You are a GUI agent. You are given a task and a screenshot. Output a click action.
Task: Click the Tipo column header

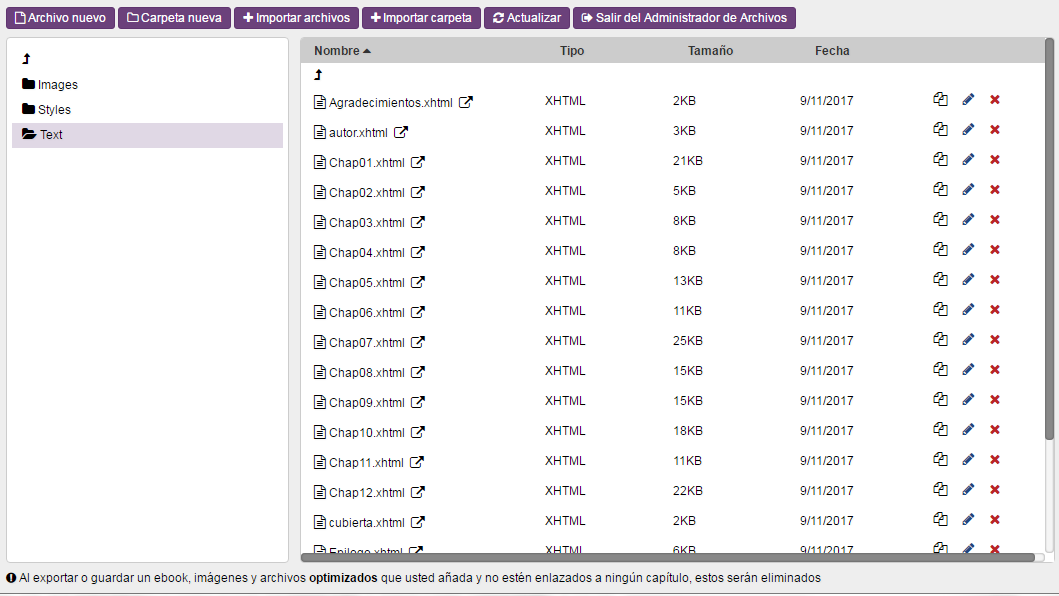pyautogui.click(x=571, y=51)
